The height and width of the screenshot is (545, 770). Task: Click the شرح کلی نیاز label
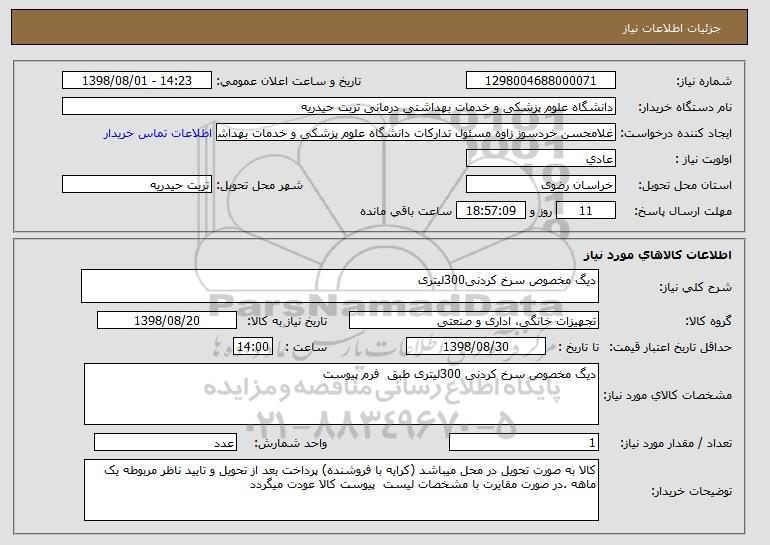tap(695, 287)
